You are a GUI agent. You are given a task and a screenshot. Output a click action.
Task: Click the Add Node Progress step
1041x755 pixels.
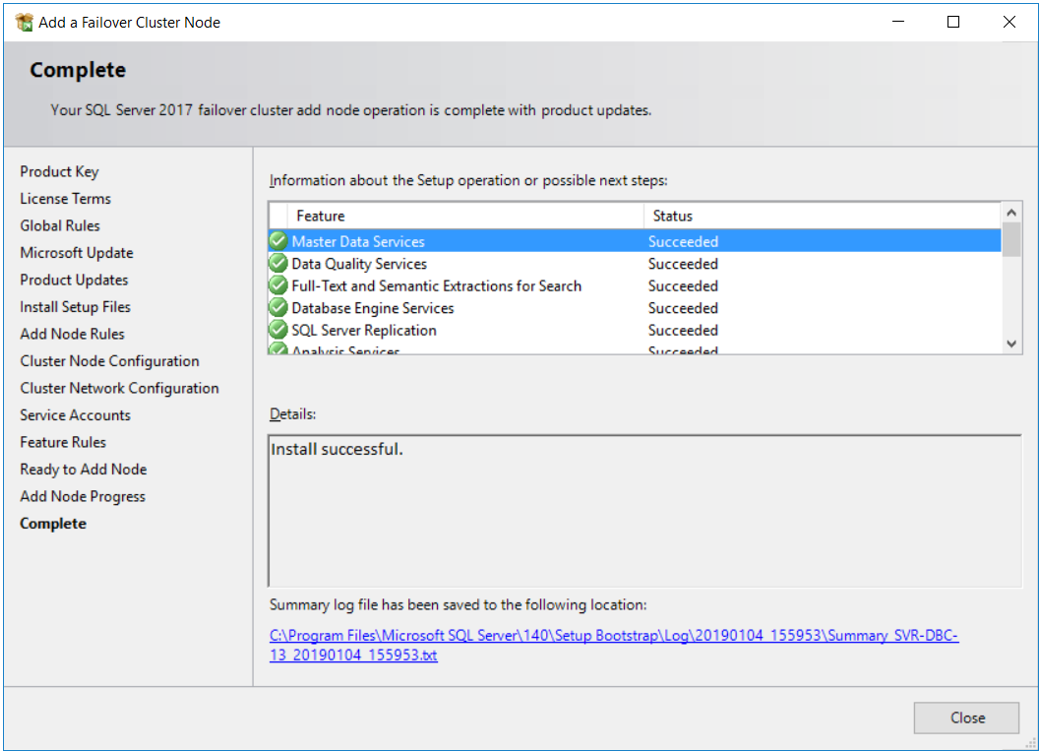coord(82,497)
